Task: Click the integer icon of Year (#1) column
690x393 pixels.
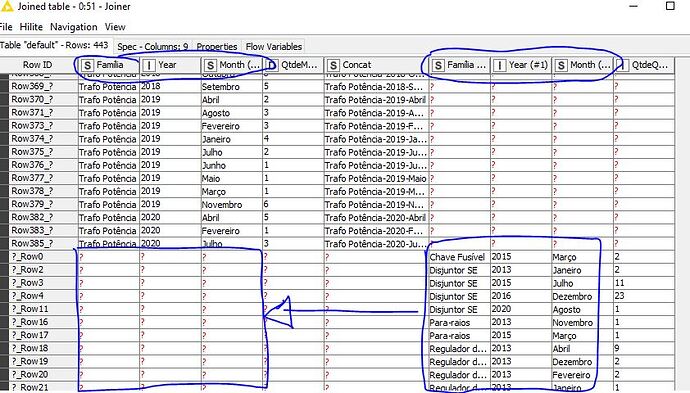Action: click(499, 65)
